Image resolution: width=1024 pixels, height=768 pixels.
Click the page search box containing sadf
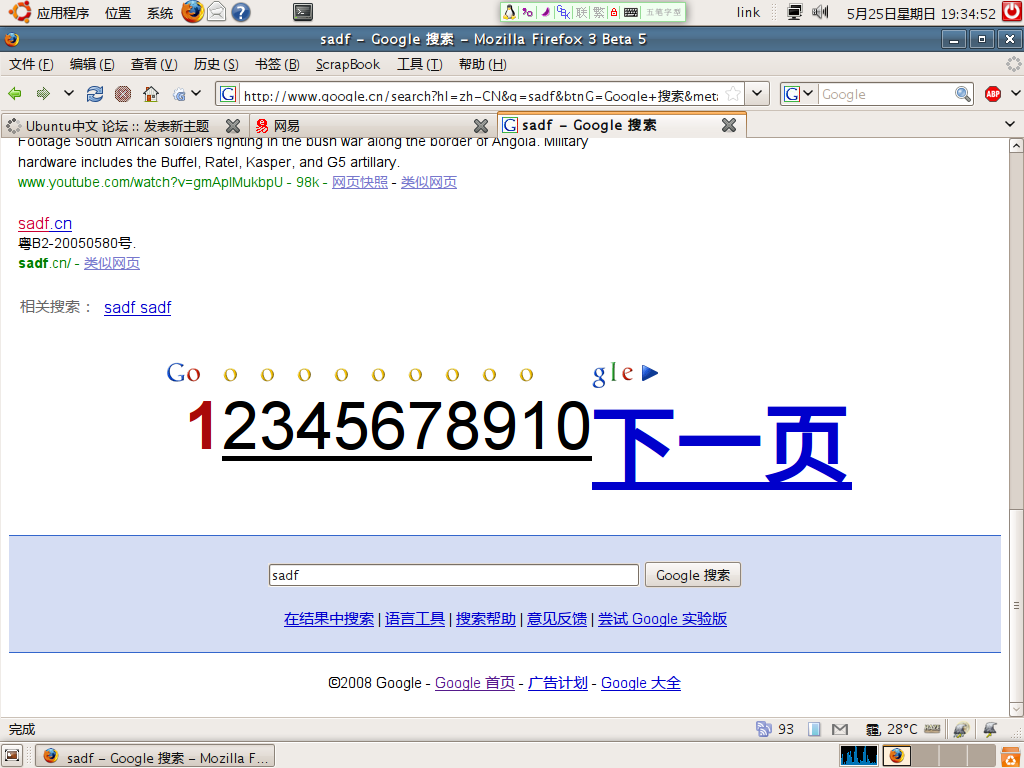pyautogui.click(x=454, y=575)
